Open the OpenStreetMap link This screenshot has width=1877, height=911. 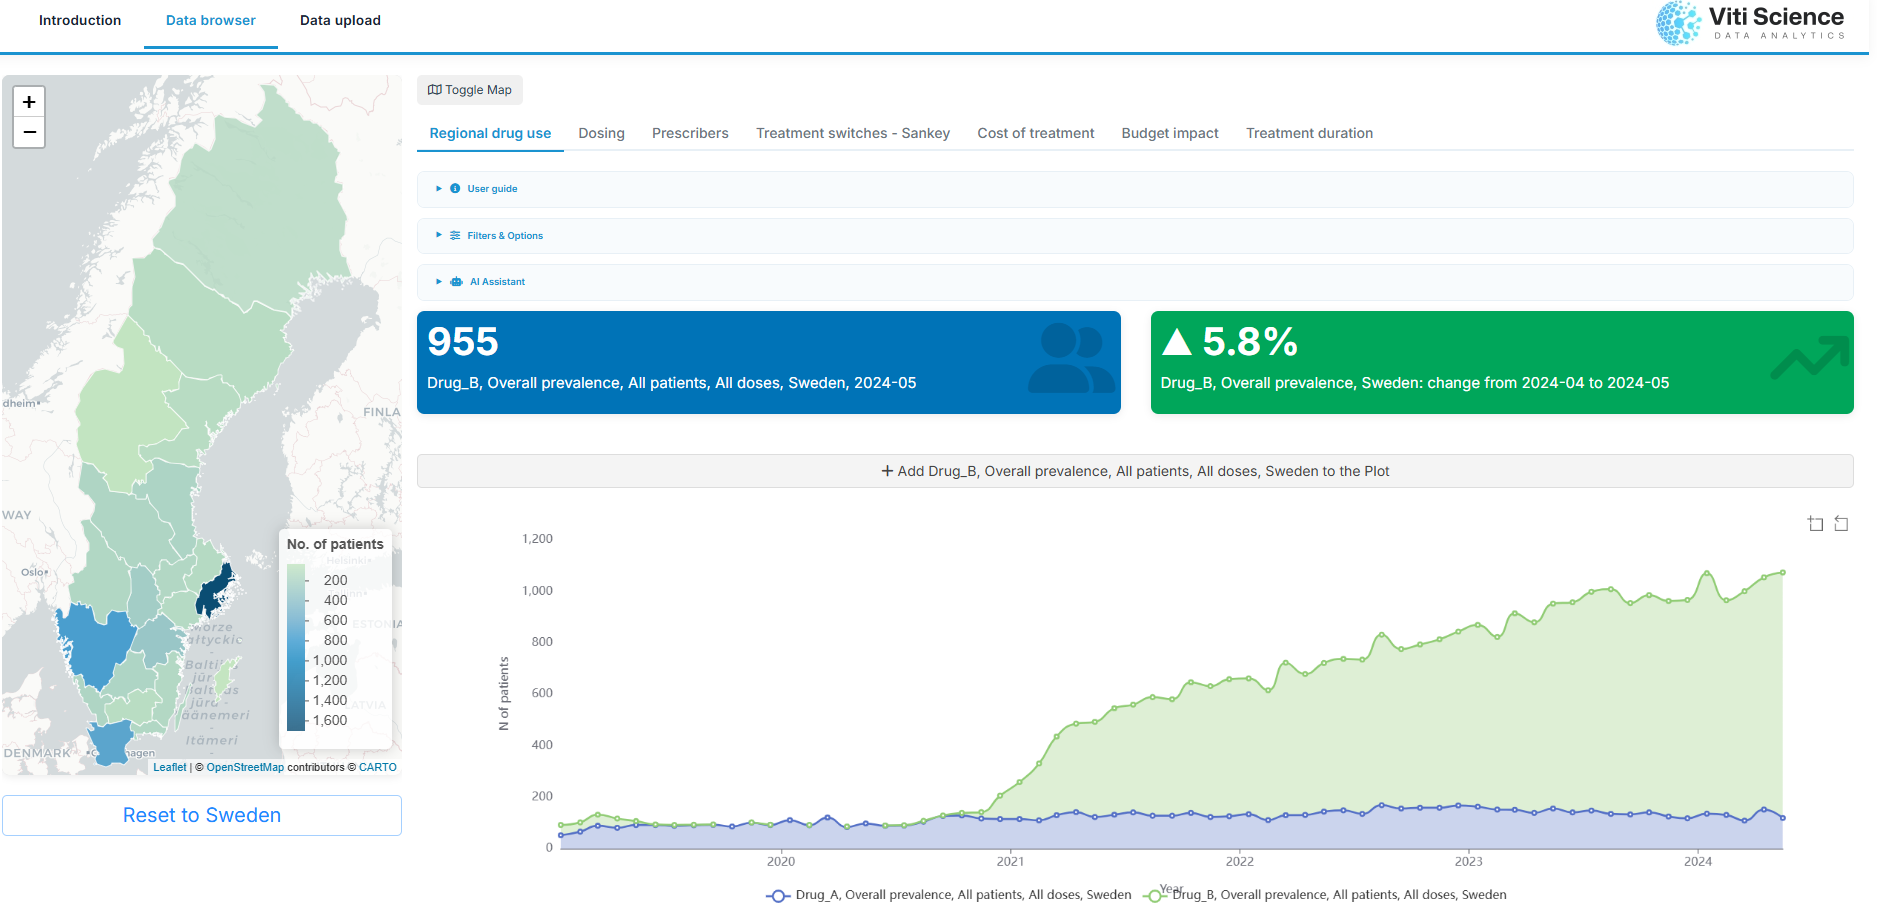pyautogui.click(x=245, y=768)
